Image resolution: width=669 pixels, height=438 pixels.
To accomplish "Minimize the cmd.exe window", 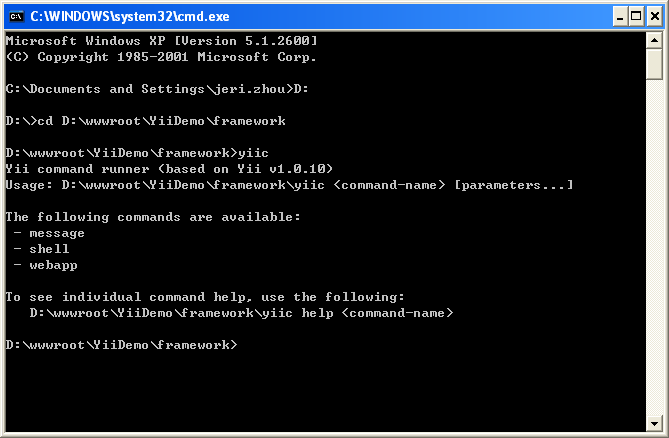I will [620, 17].
